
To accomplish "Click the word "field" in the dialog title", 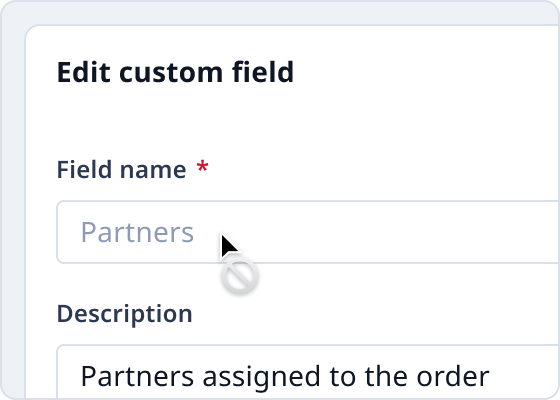I will tap(263, 72).
